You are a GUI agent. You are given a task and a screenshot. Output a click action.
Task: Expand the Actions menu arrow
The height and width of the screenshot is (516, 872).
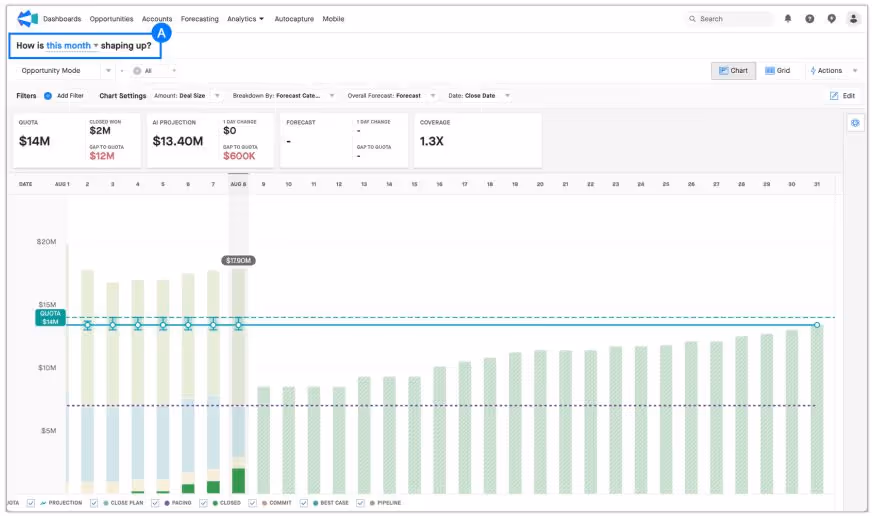coord(855,71)
